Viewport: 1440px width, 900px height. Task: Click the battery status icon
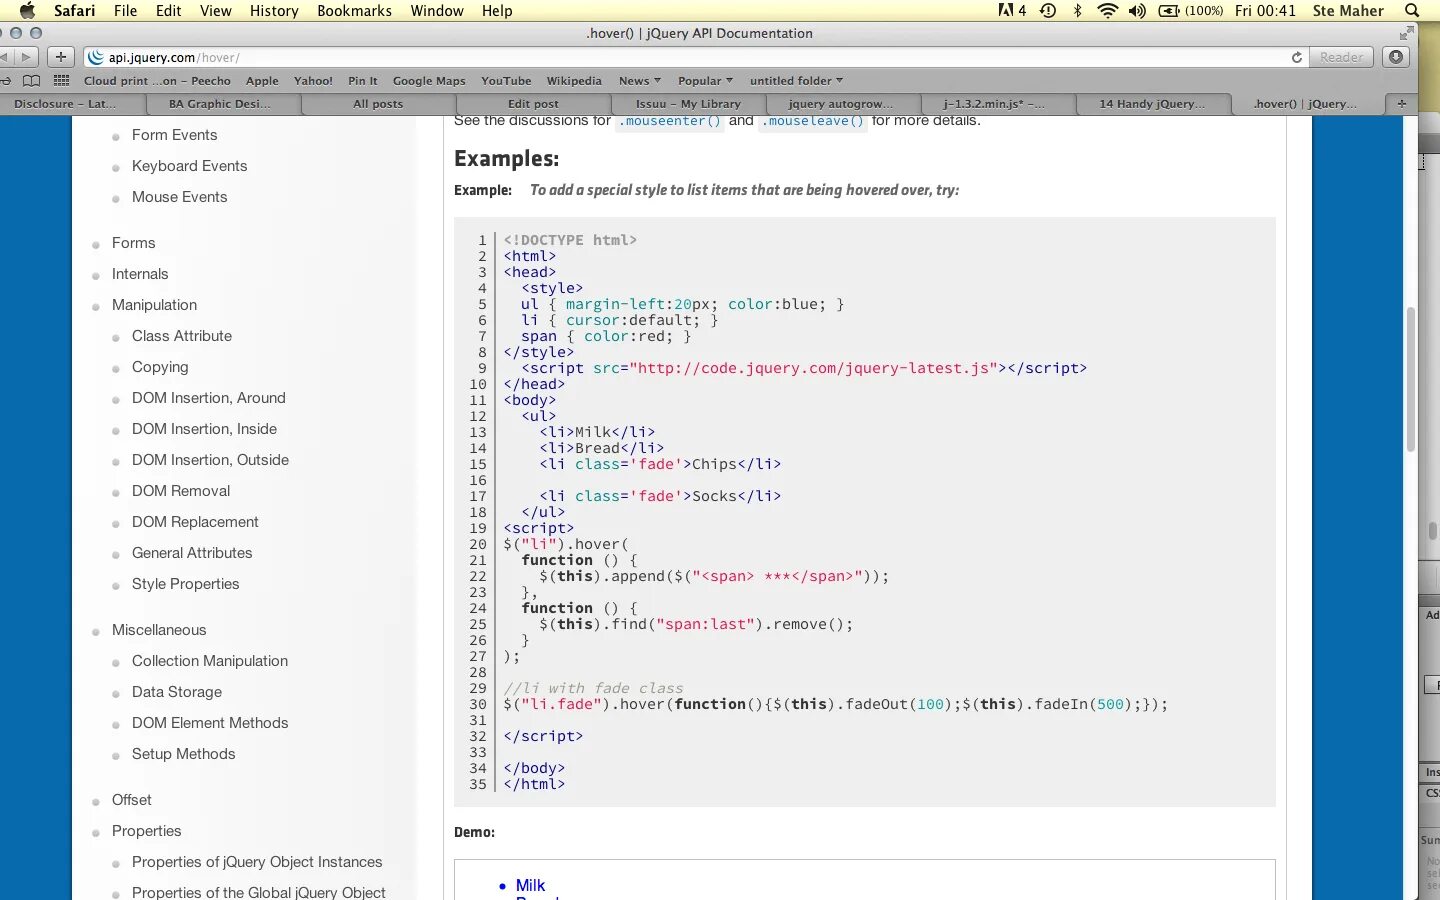1169,10
